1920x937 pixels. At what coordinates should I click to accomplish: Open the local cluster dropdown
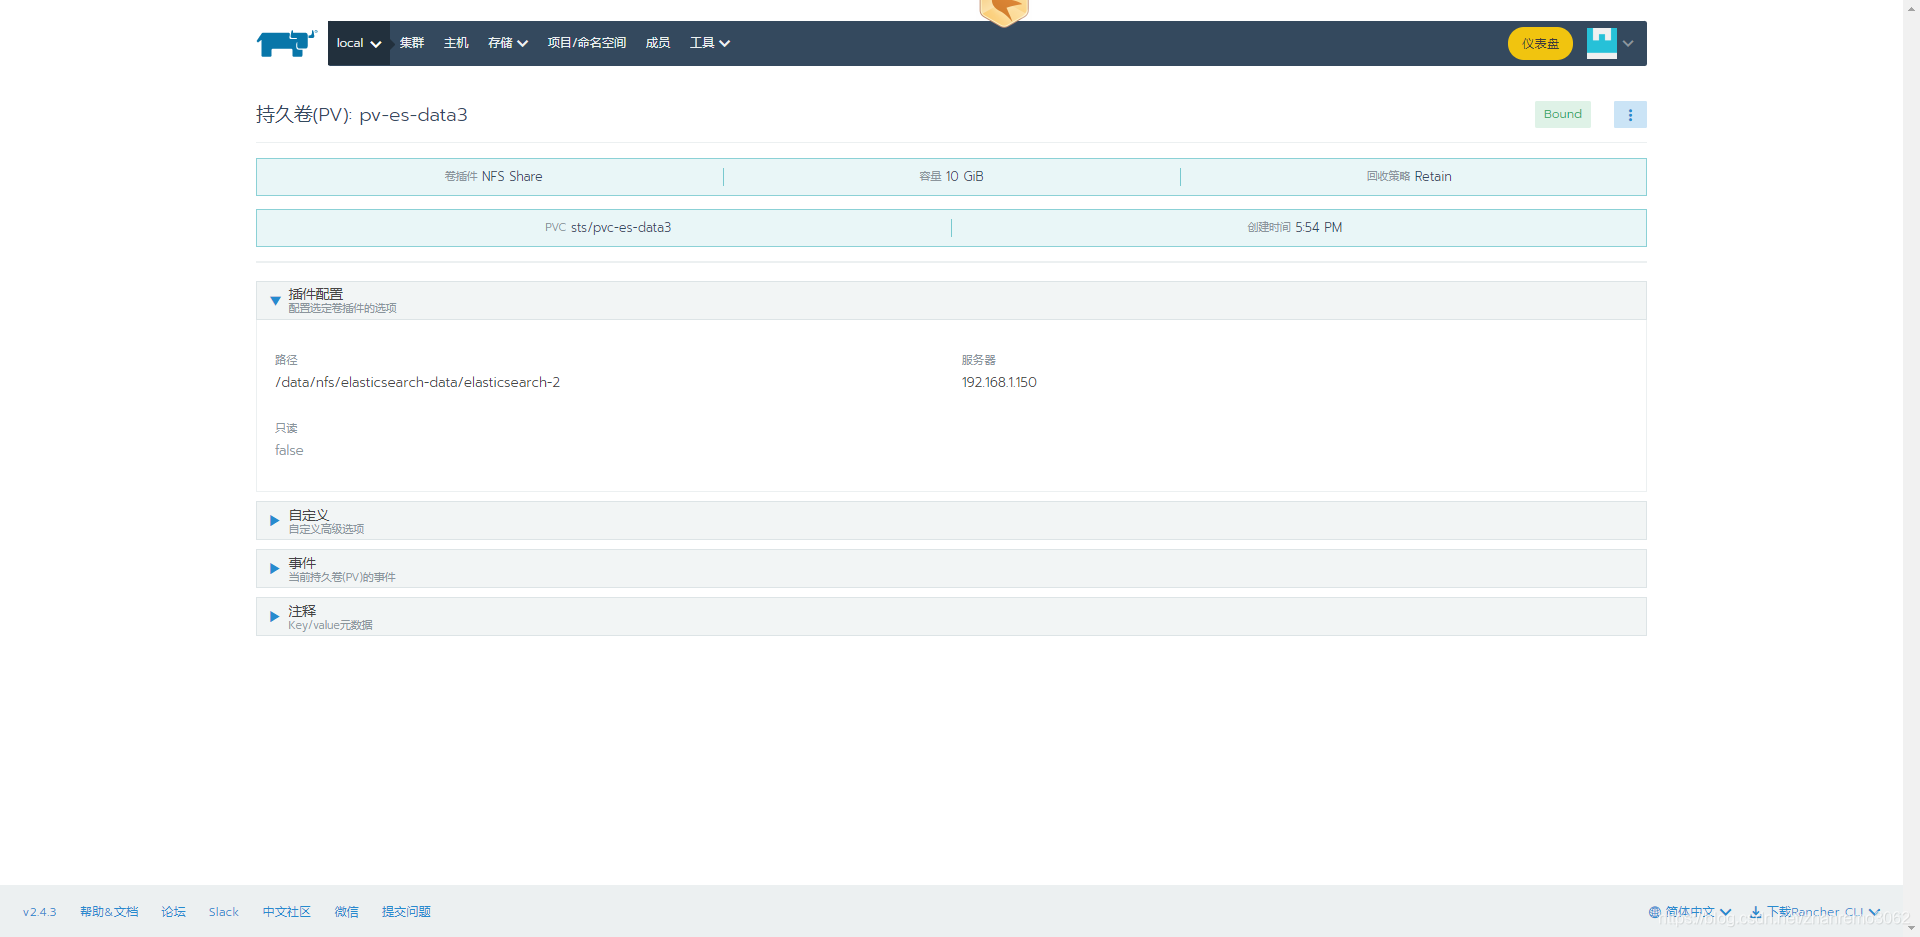[x=359, y=43]
